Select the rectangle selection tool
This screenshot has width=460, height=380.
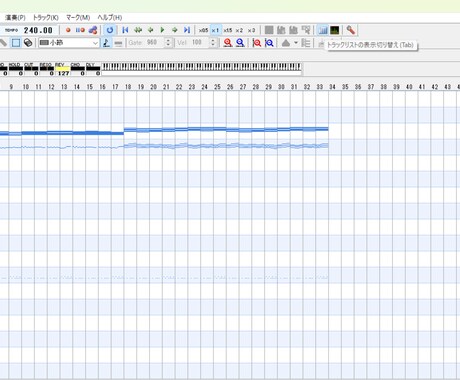click(x=16, y=43)
